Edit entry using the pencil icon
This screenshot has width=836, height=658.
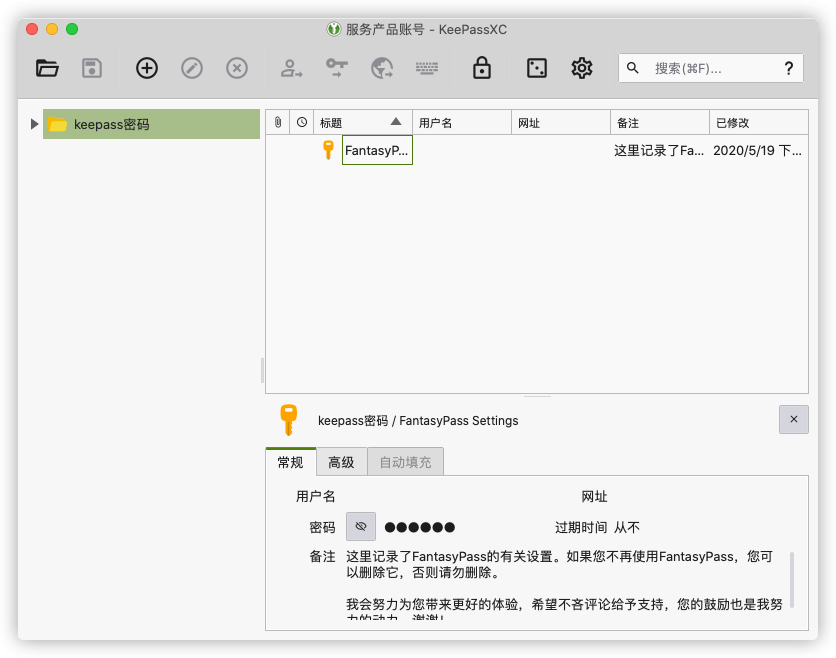pos(192,68)
